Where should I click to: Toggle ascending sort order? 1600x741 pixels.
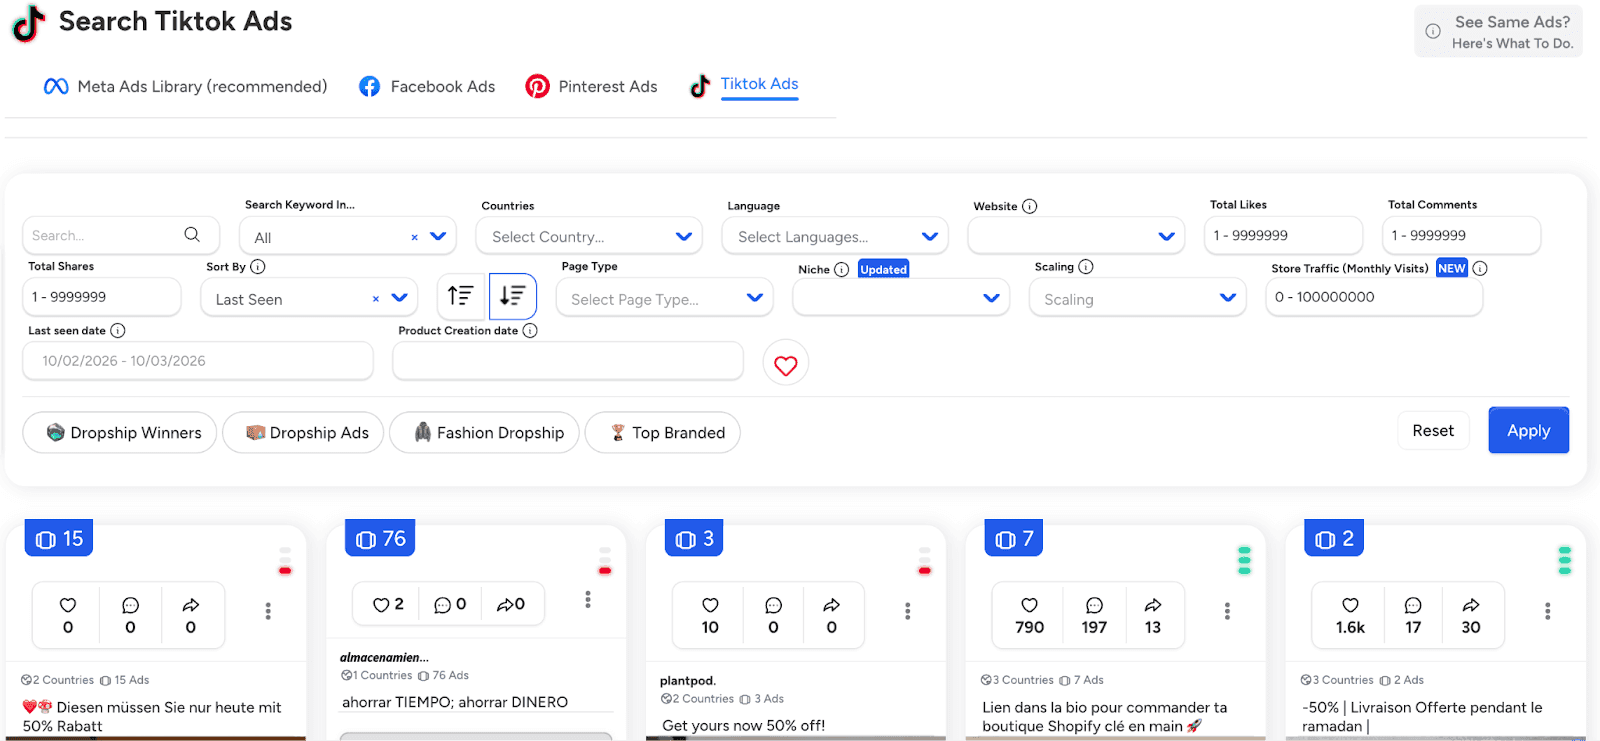pos(461,296)
